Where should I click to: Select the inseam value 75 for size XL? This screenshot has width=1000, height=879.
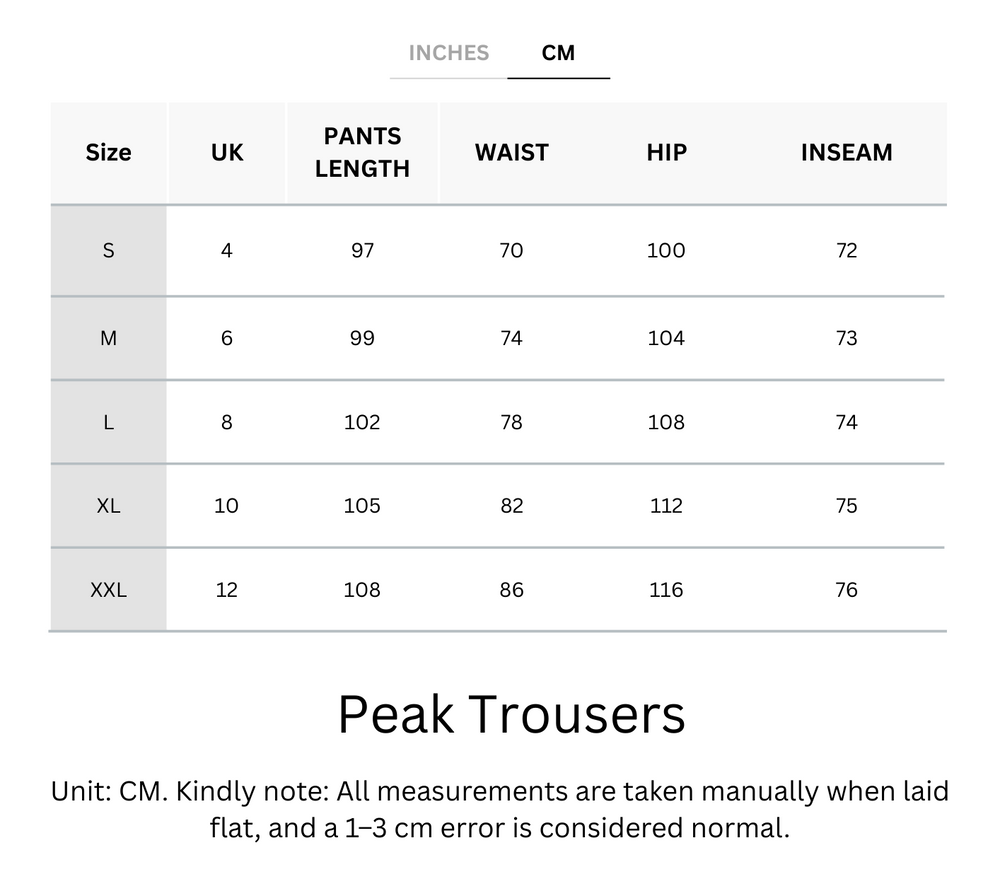847,506
